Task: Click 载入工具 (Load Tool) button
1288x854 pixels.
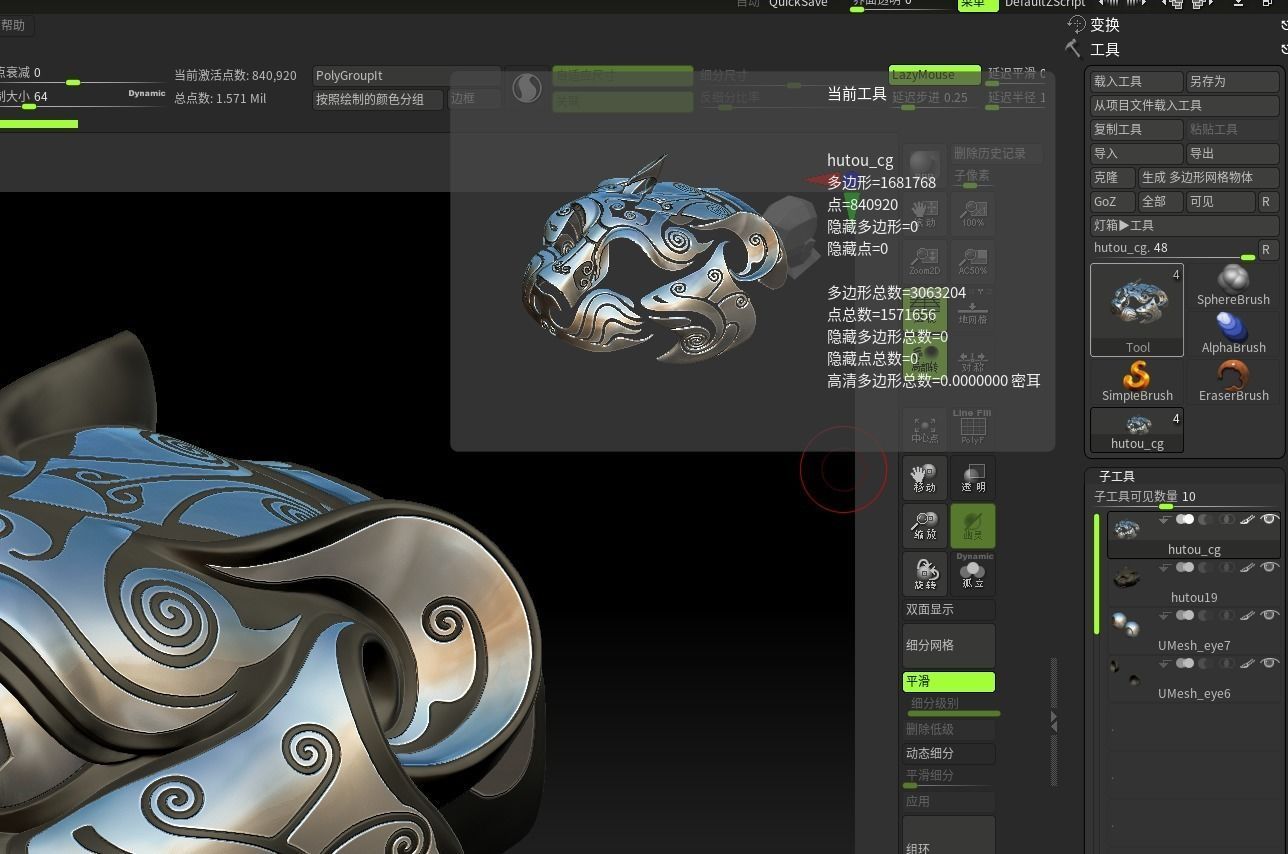Action: pos(1137,81)
